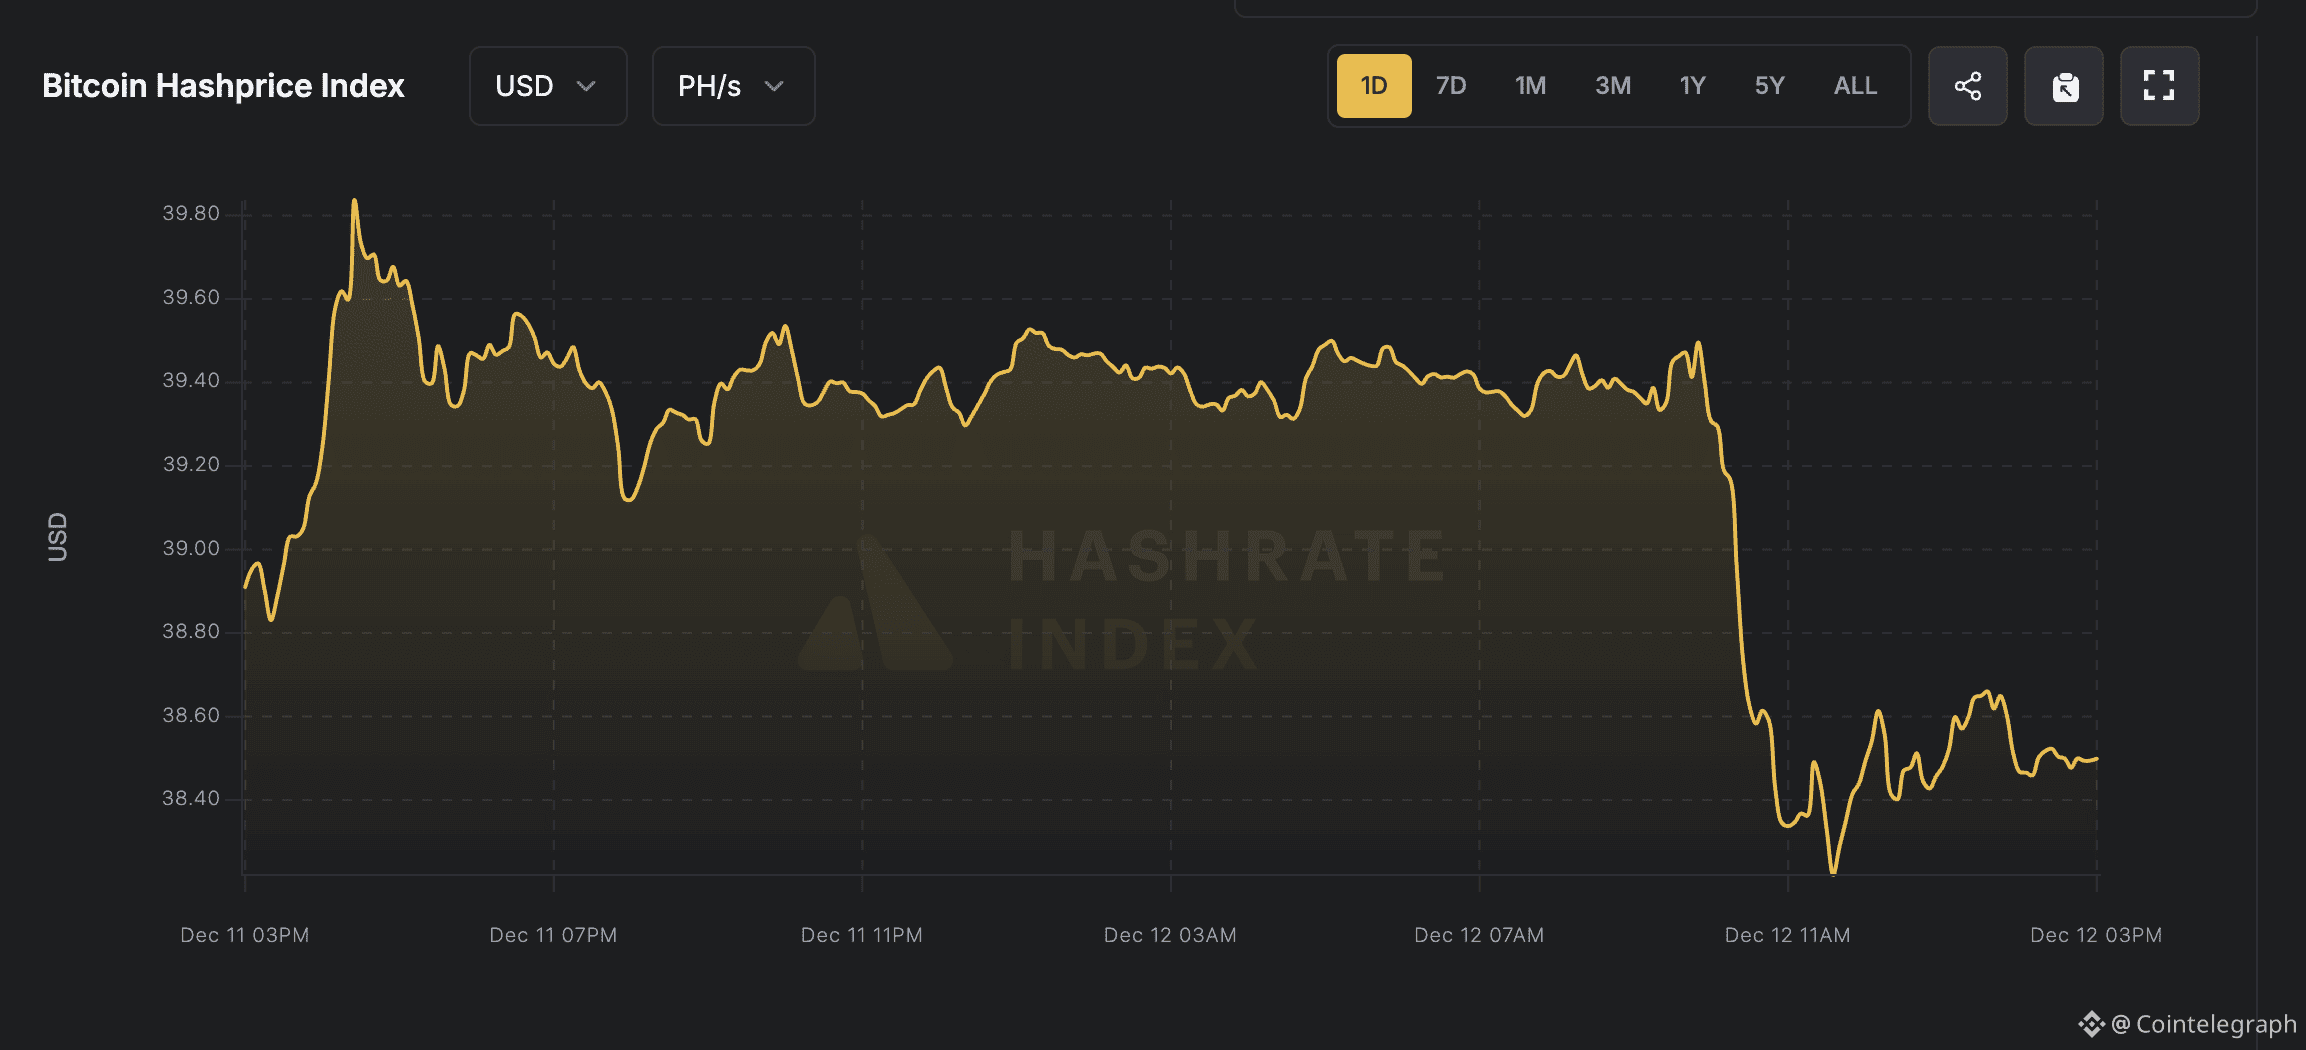Copy the chart using the clipboard icon

click(2063, 86)
